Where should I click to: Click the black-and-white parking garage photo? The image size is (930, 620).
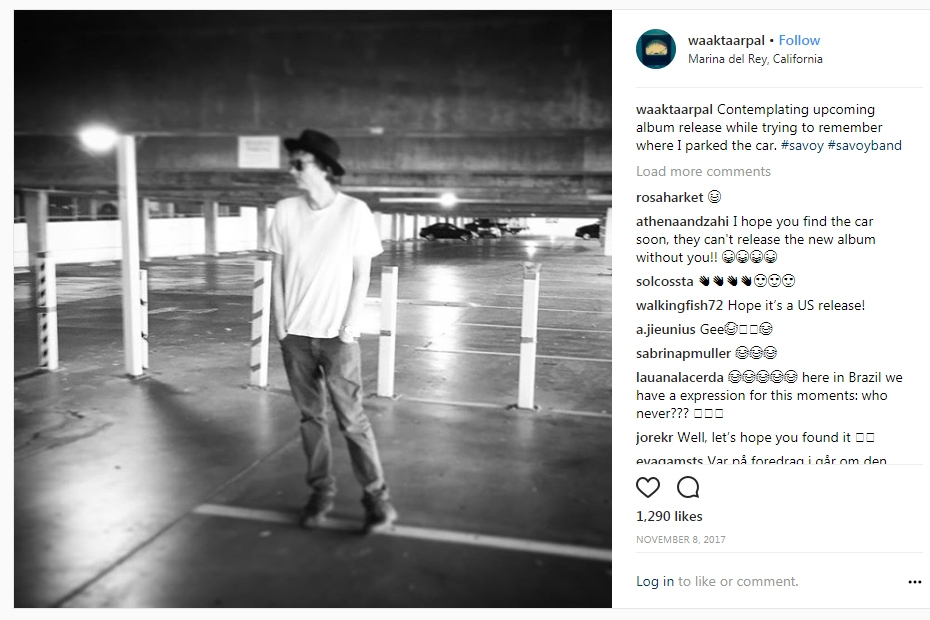(x=313, y=309)
